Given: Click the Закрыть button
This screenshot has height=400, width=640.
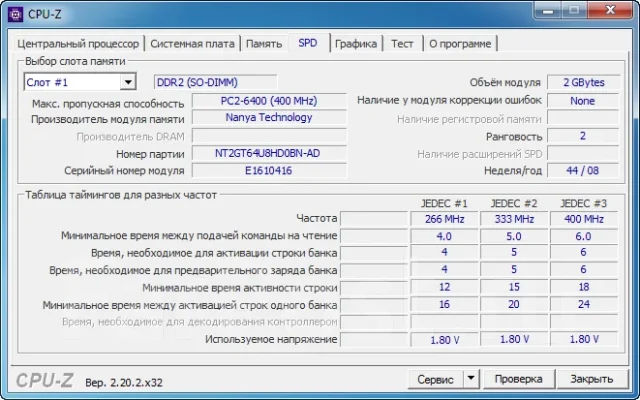Looking at the screenshot, I should (x=591, y=379).
